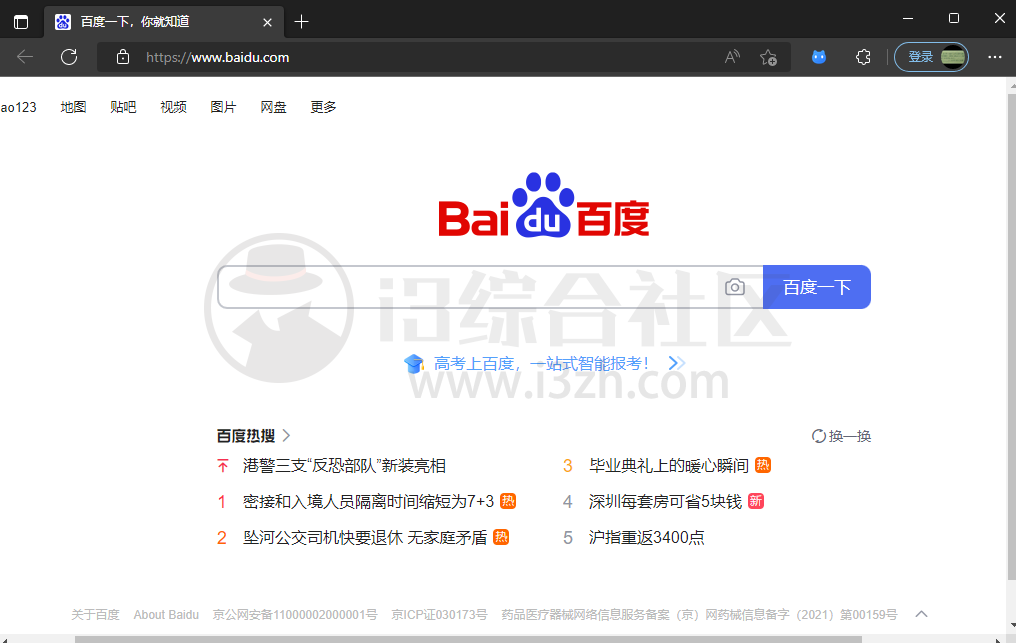
Task: Open 贴吧 navigation link
Action: tap(123, 107)
